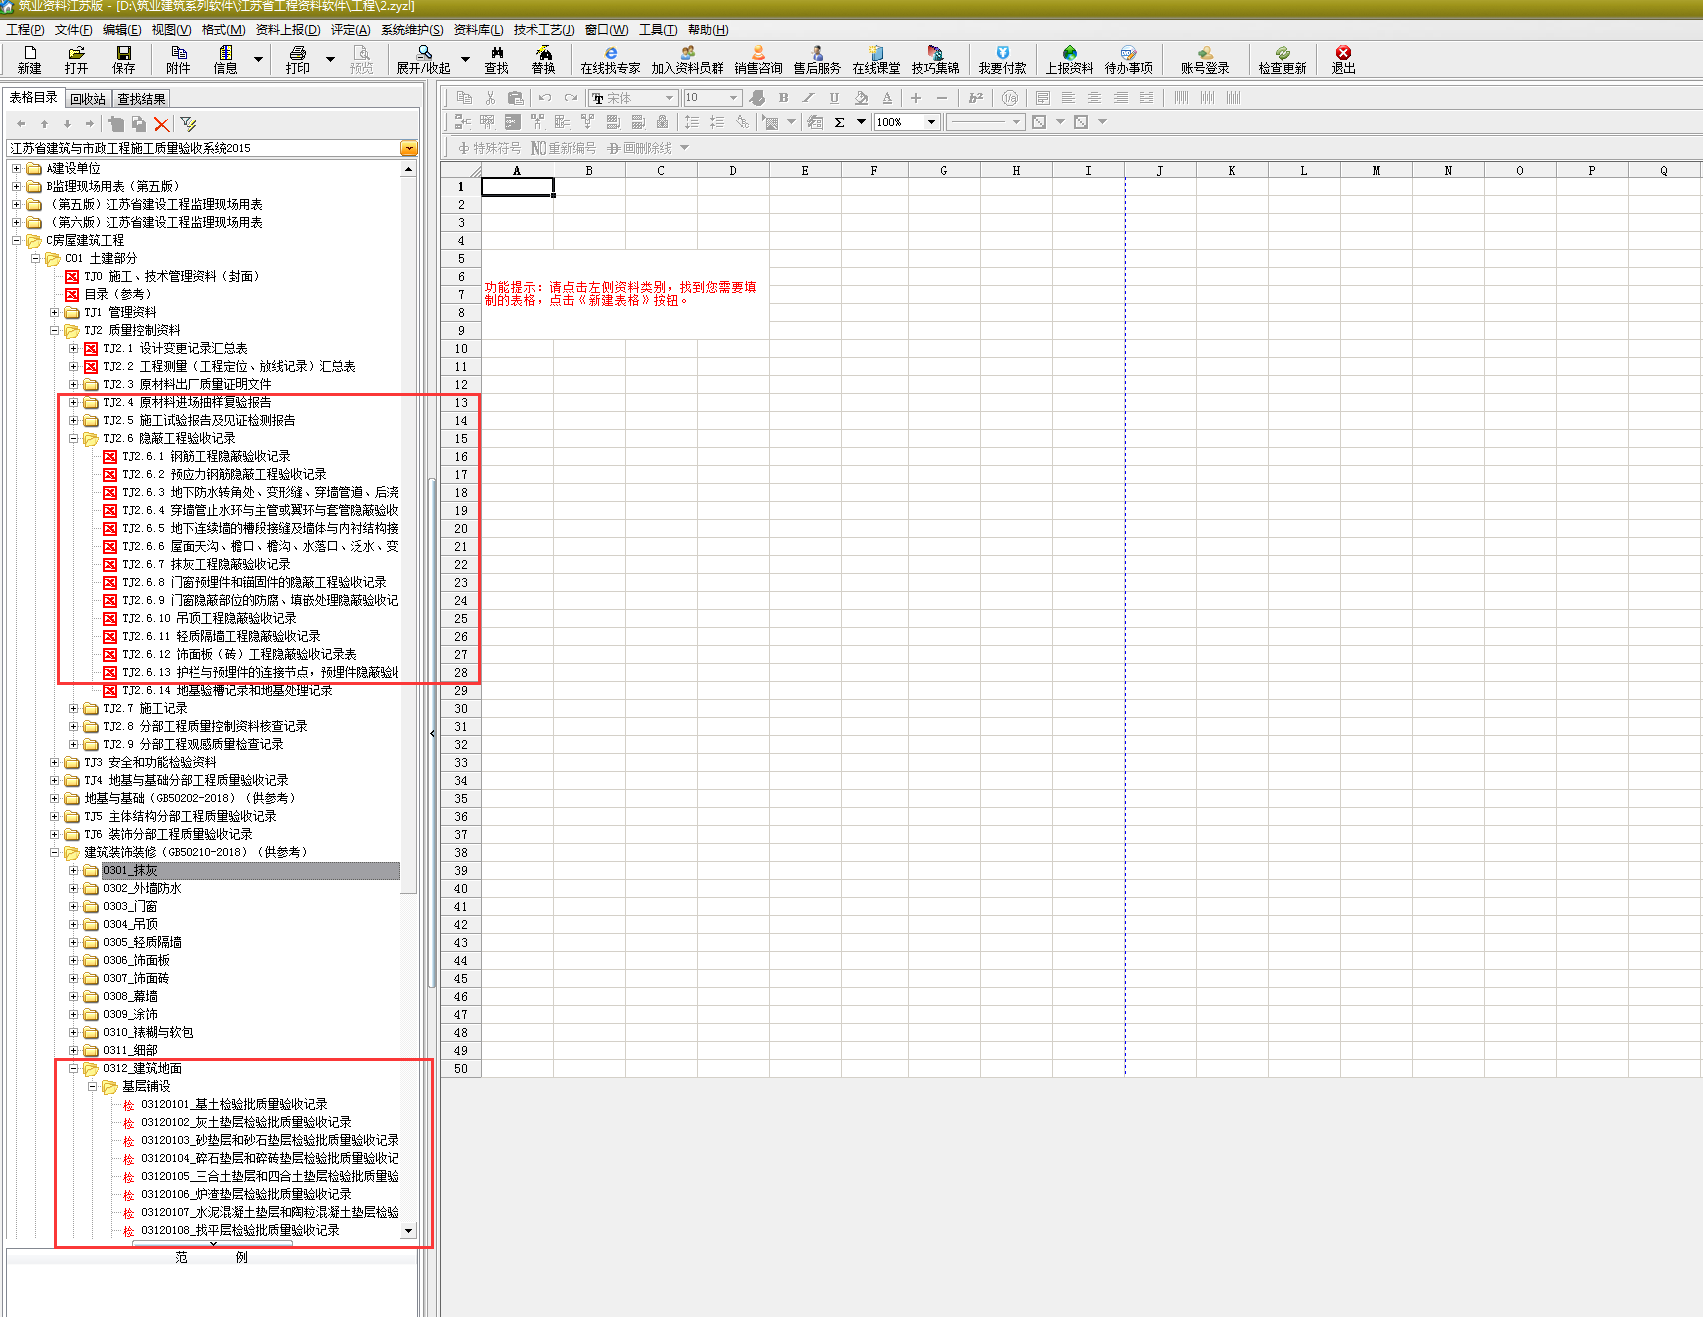Click the fill color bucket icon
The width and height of the screenshot is (1703, 1317).
(x=861, y=98)
